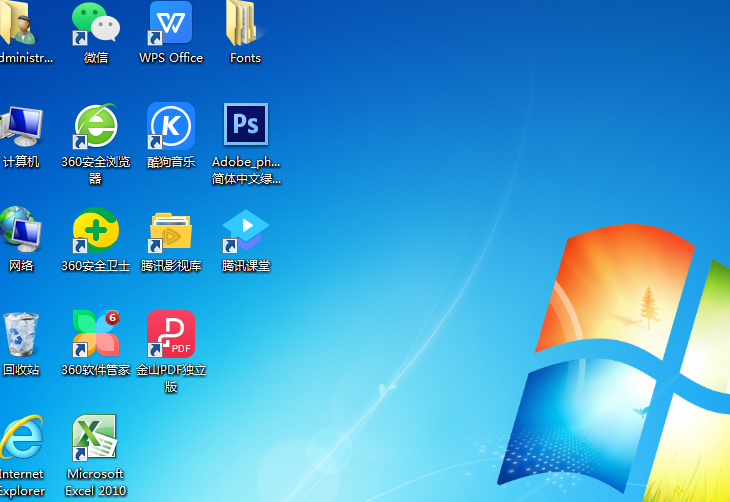Click the "回收站" label text
This screenshot has height=502, width=730.
(21, 370)
